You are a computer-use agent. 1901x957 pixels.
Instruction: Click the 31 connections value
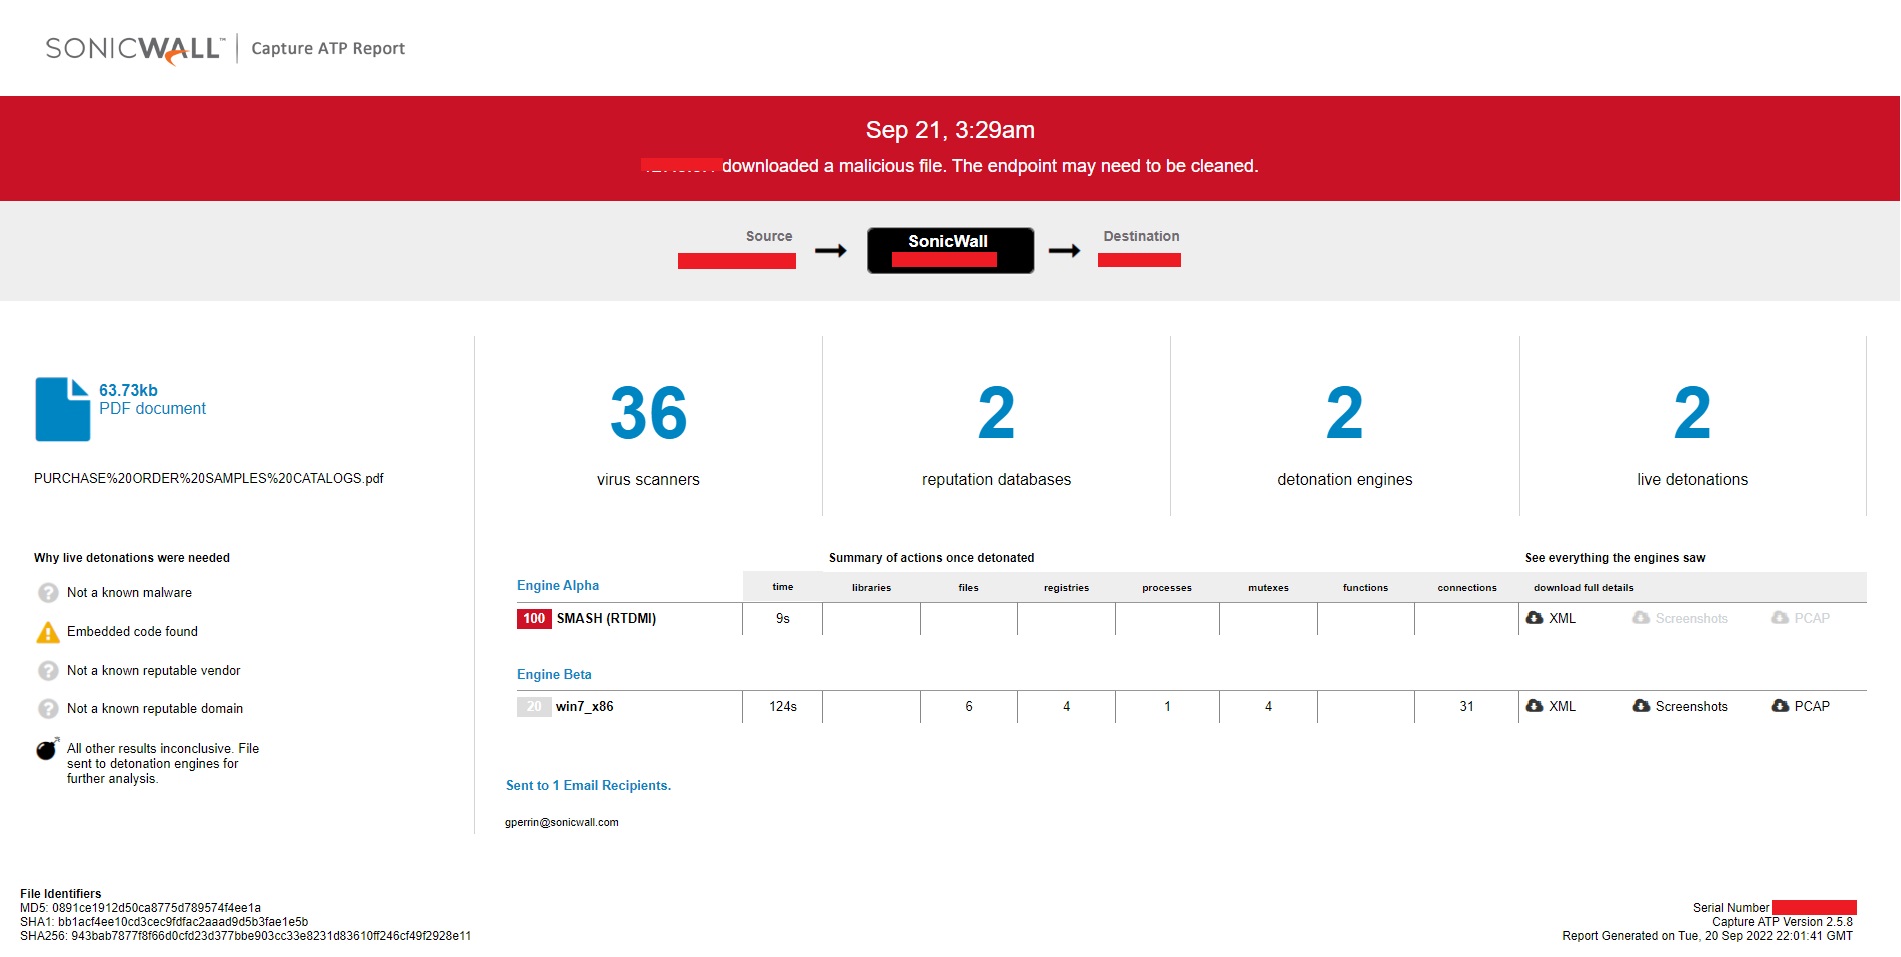(x=1466, y=707)
